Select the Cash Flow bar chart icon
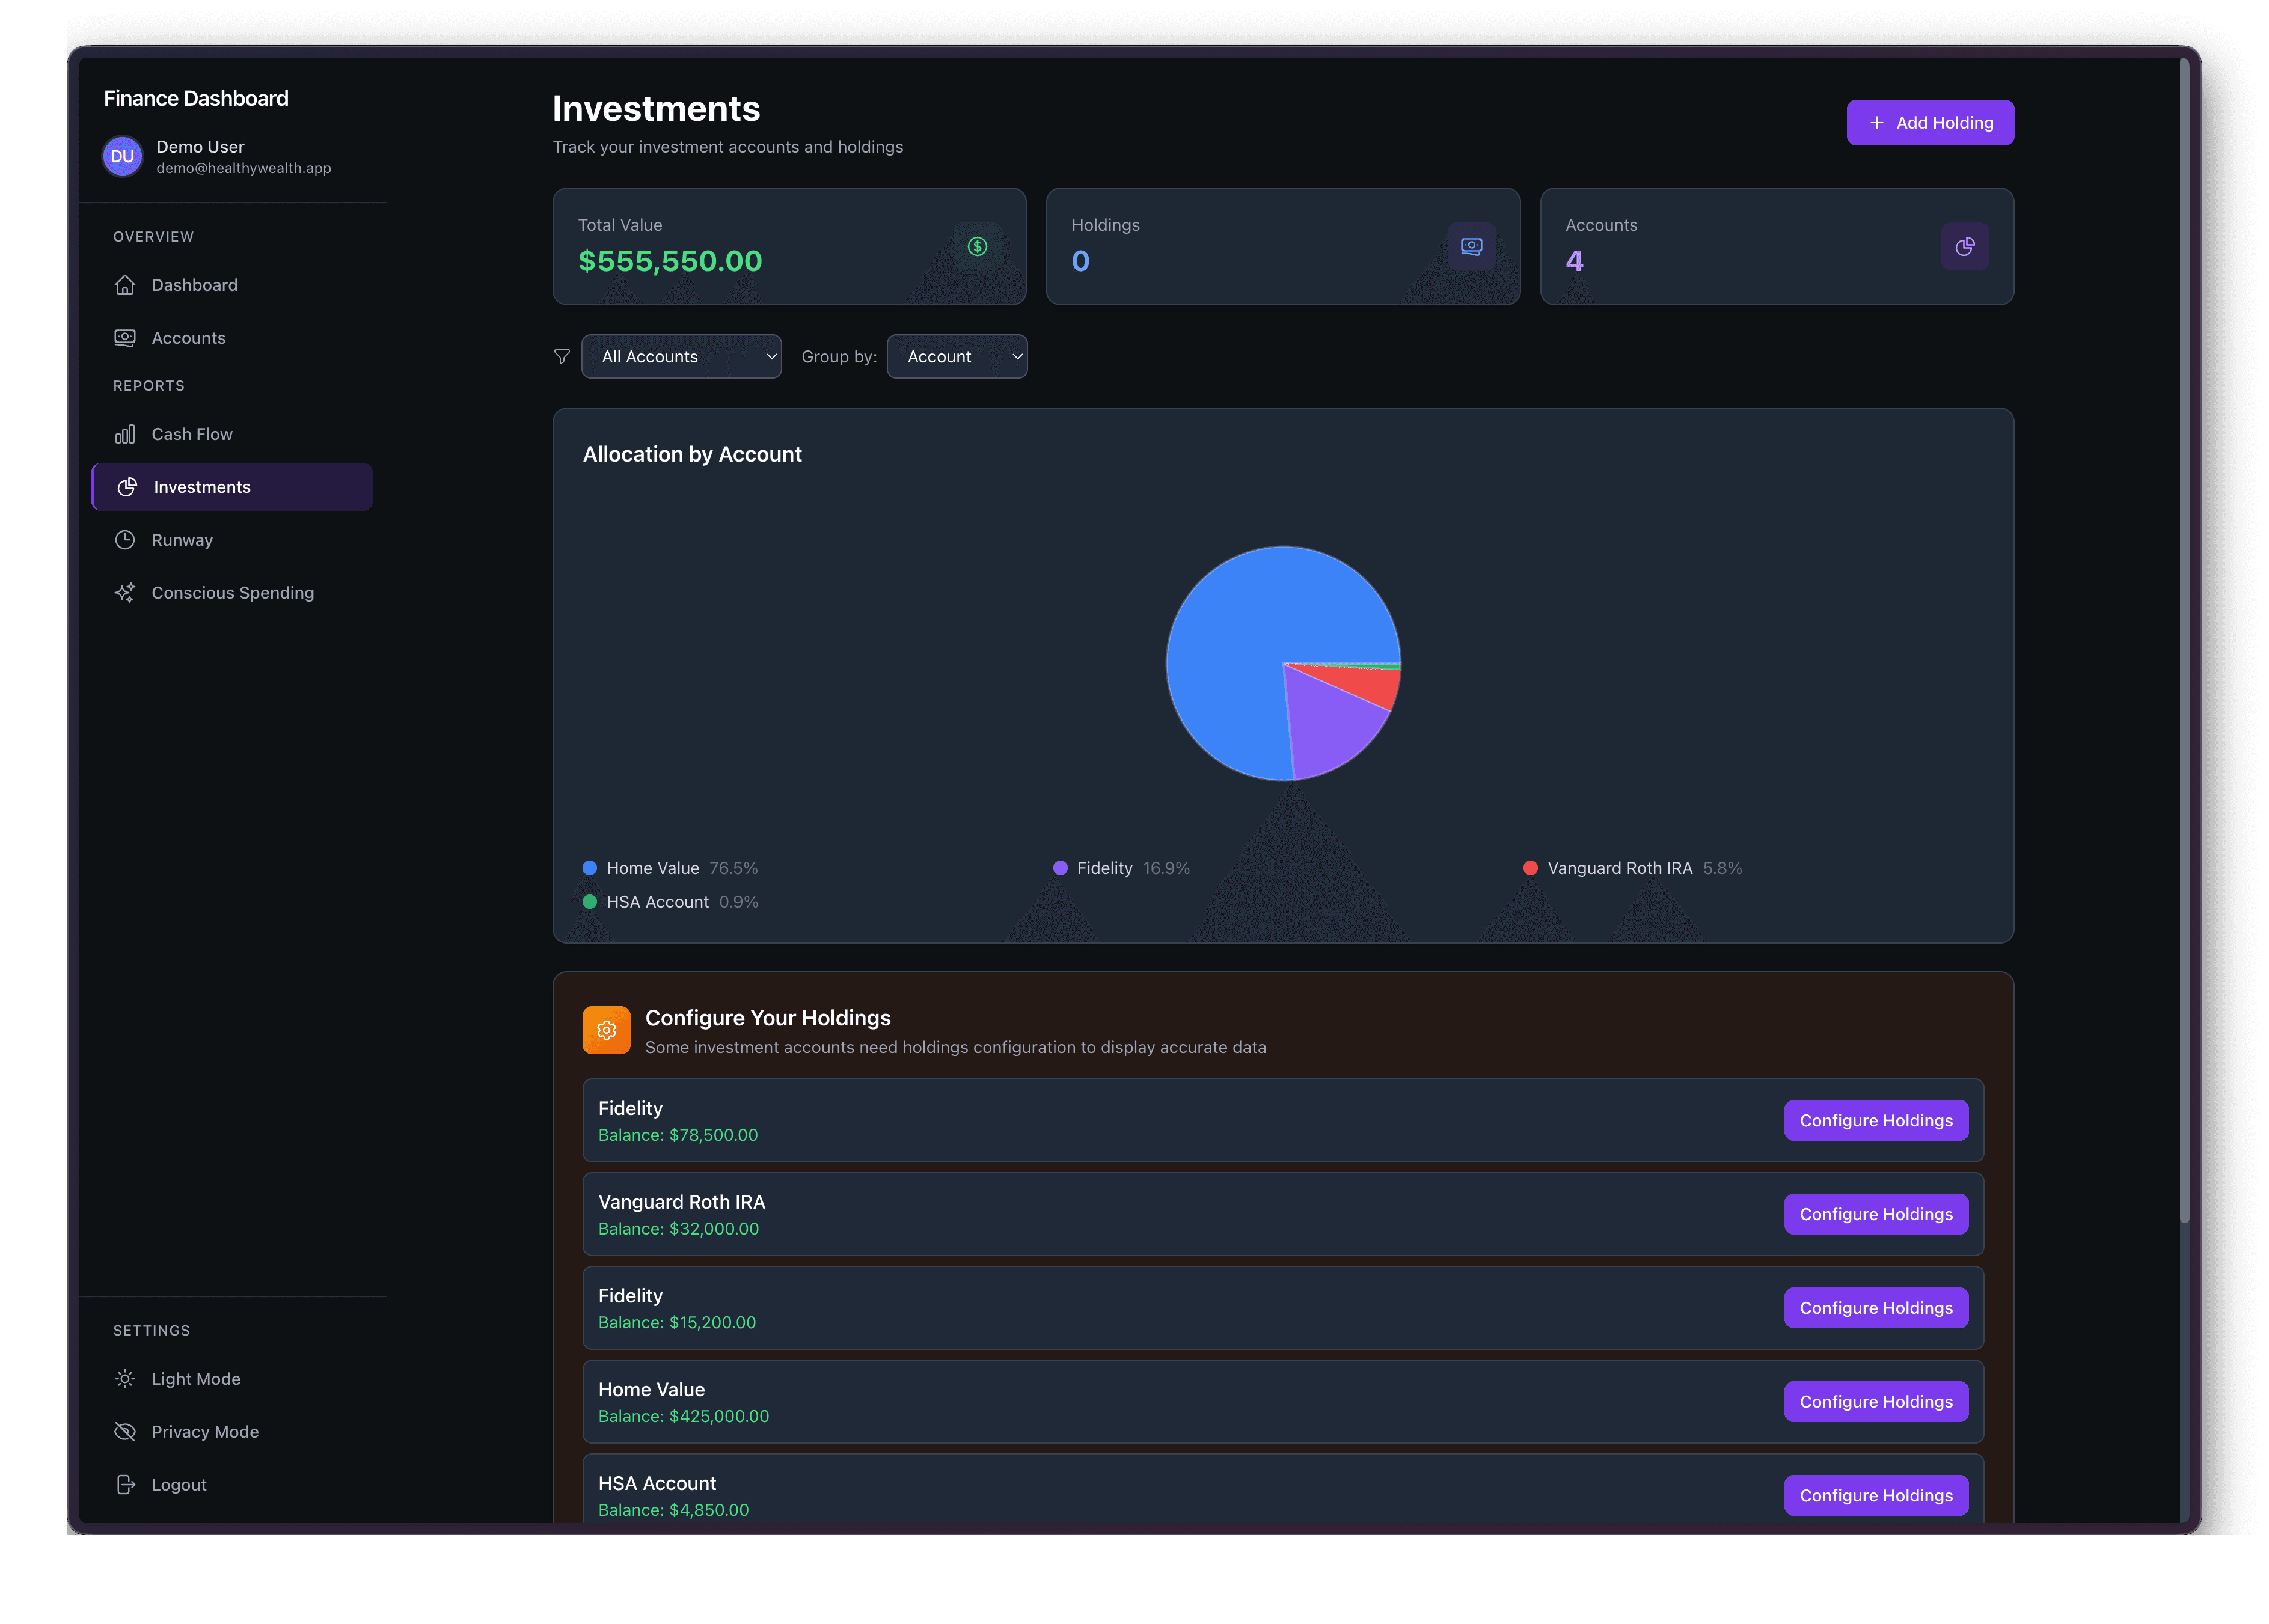 tap(125, 434)
